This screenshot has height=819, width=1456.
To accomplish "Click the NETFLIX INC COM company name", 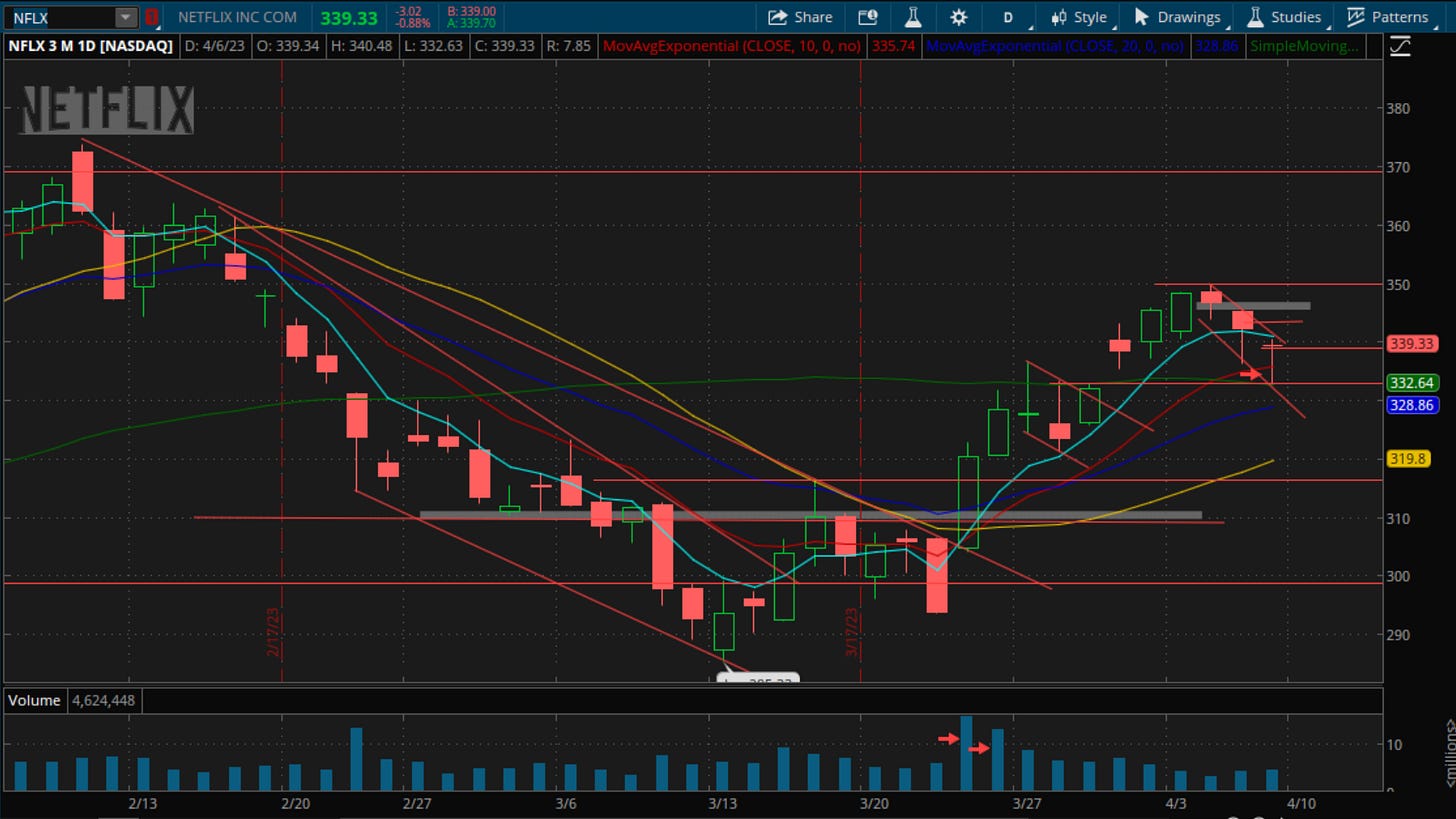I will click(237, 17).
